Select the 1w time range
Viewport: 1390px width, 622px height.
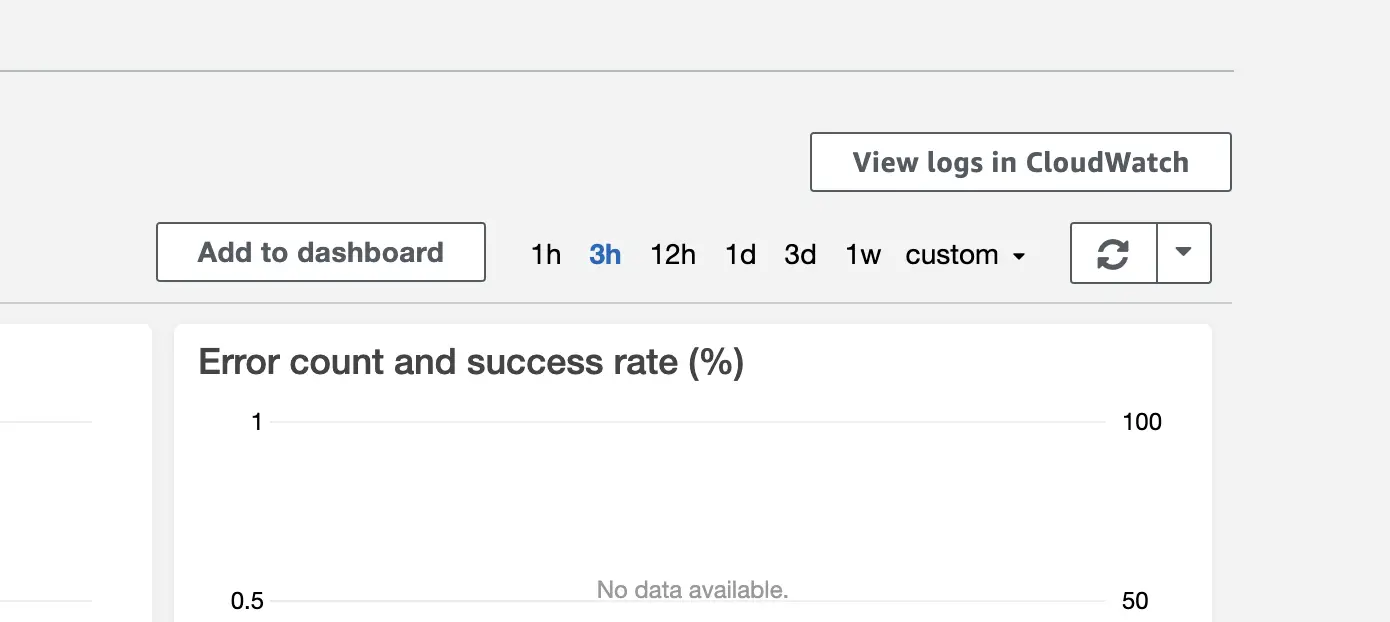coord(862,254)
